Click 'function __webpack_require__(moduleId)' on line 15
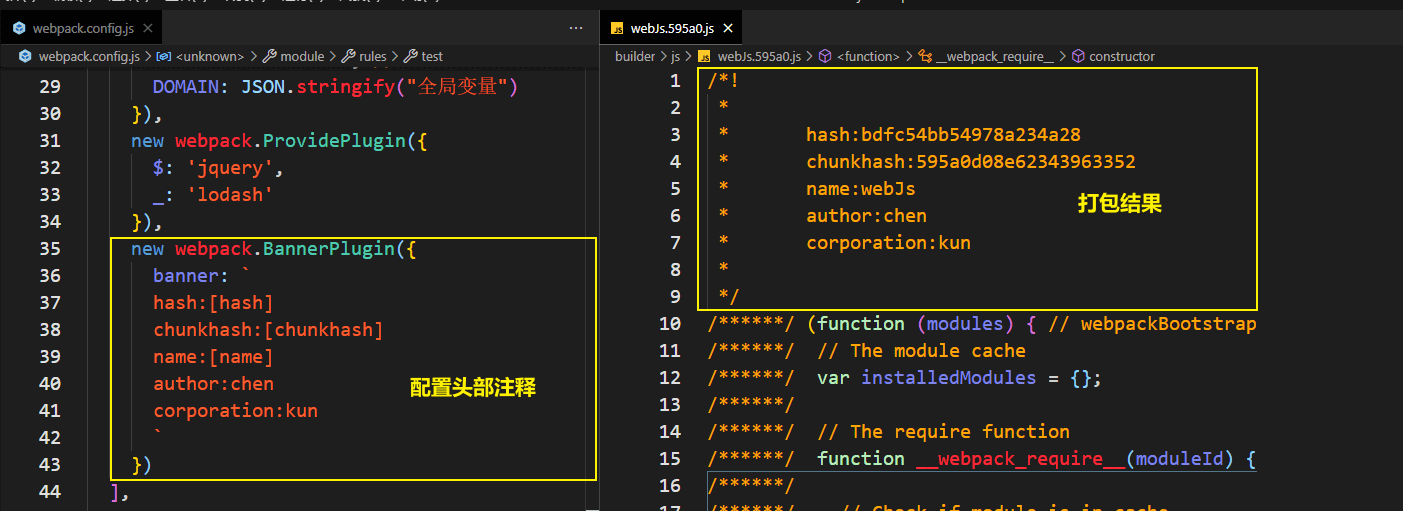1403x511 pixels. click(1026, 458)
